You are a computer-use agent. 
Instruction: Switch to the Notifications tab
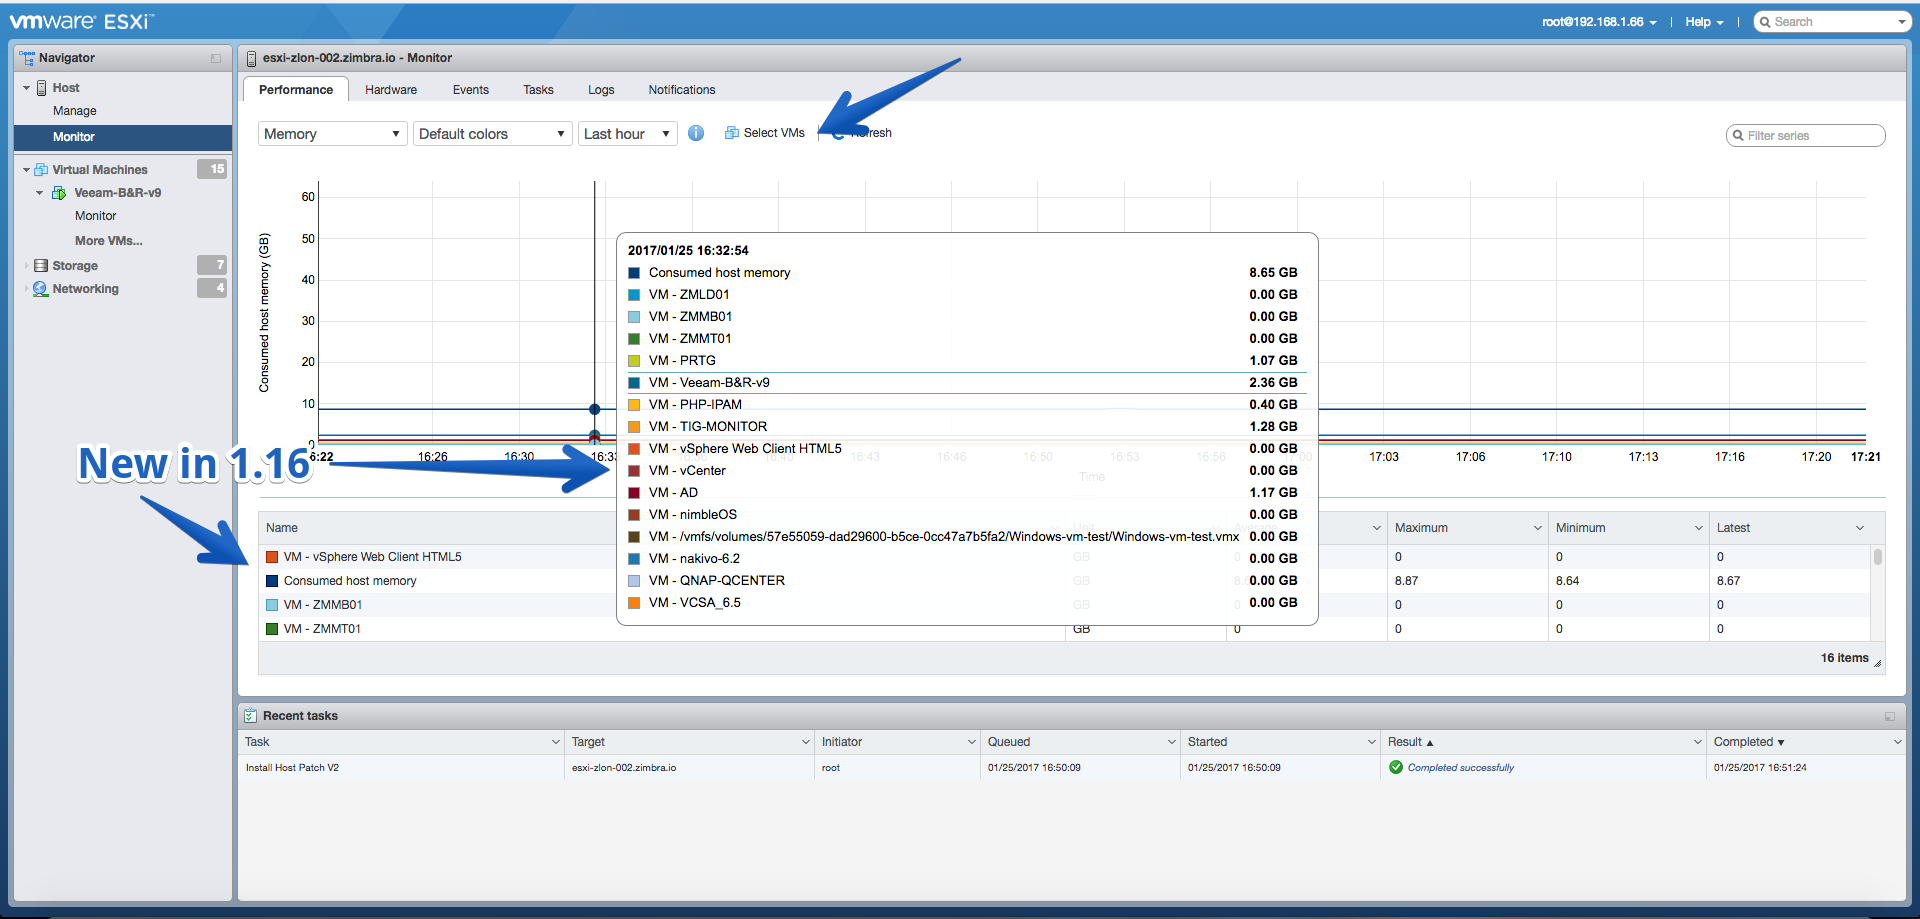[682, 90]
